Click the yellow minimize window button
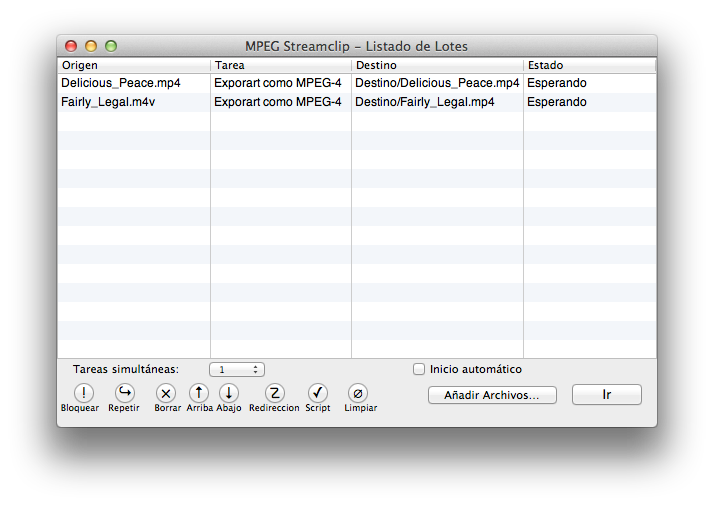Viewport: 714px width, 506px height. coord(91,46)
